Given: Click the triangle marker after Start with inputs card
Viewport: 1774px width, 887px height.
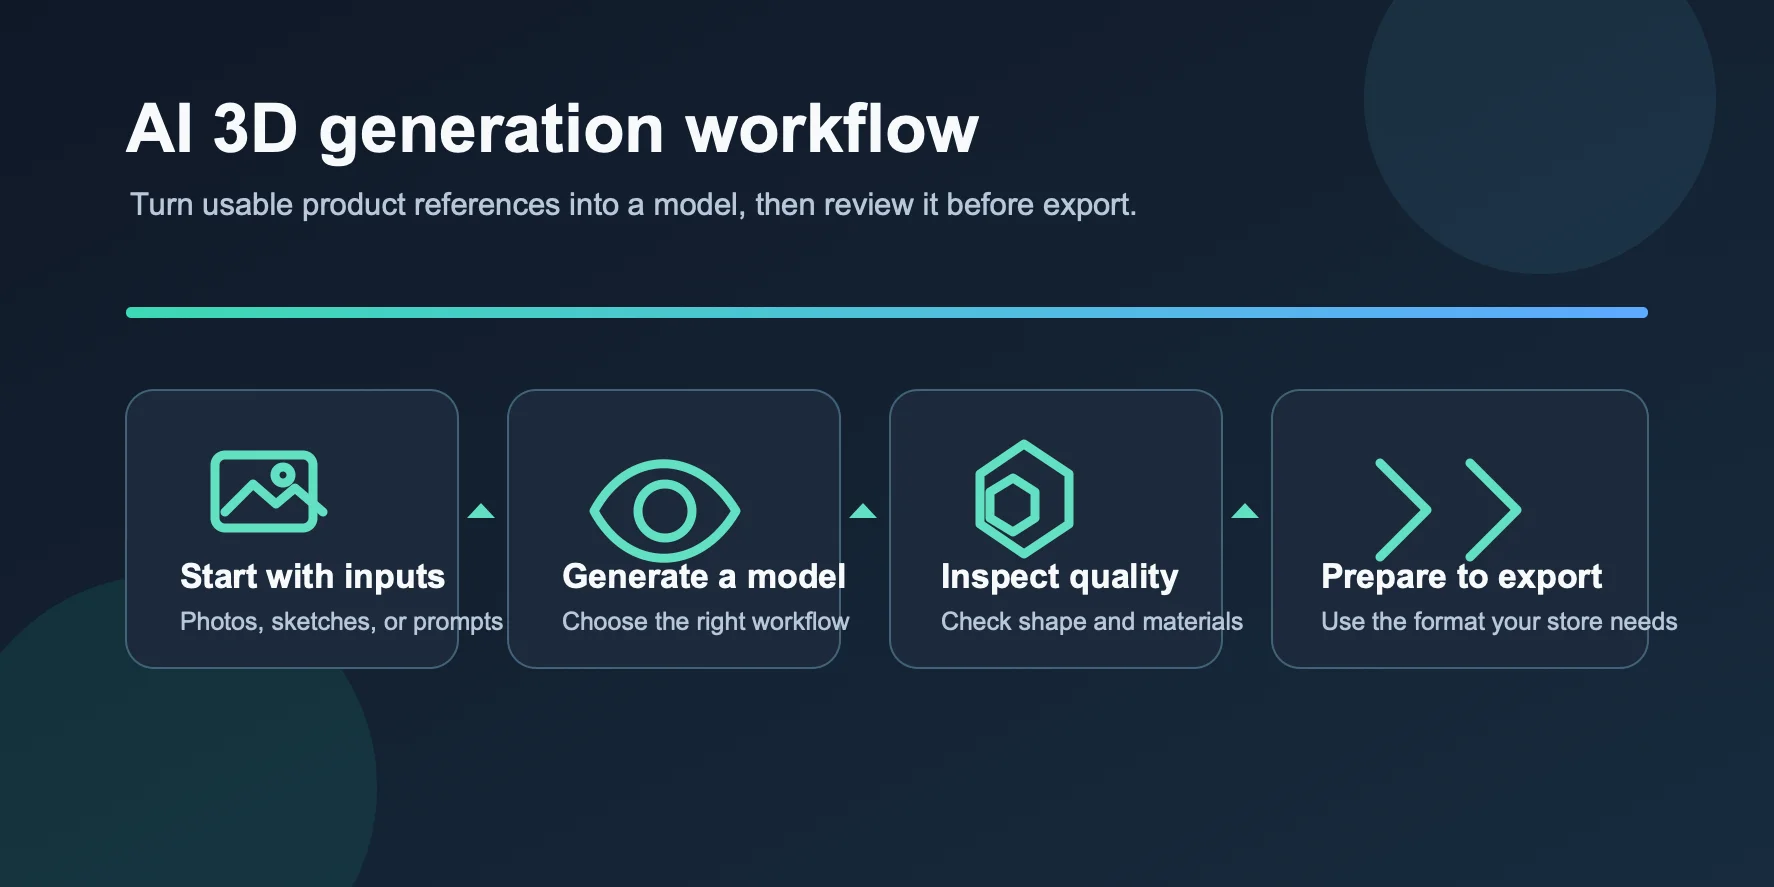Looking at the screenshot, I should [x=481, y=511].
